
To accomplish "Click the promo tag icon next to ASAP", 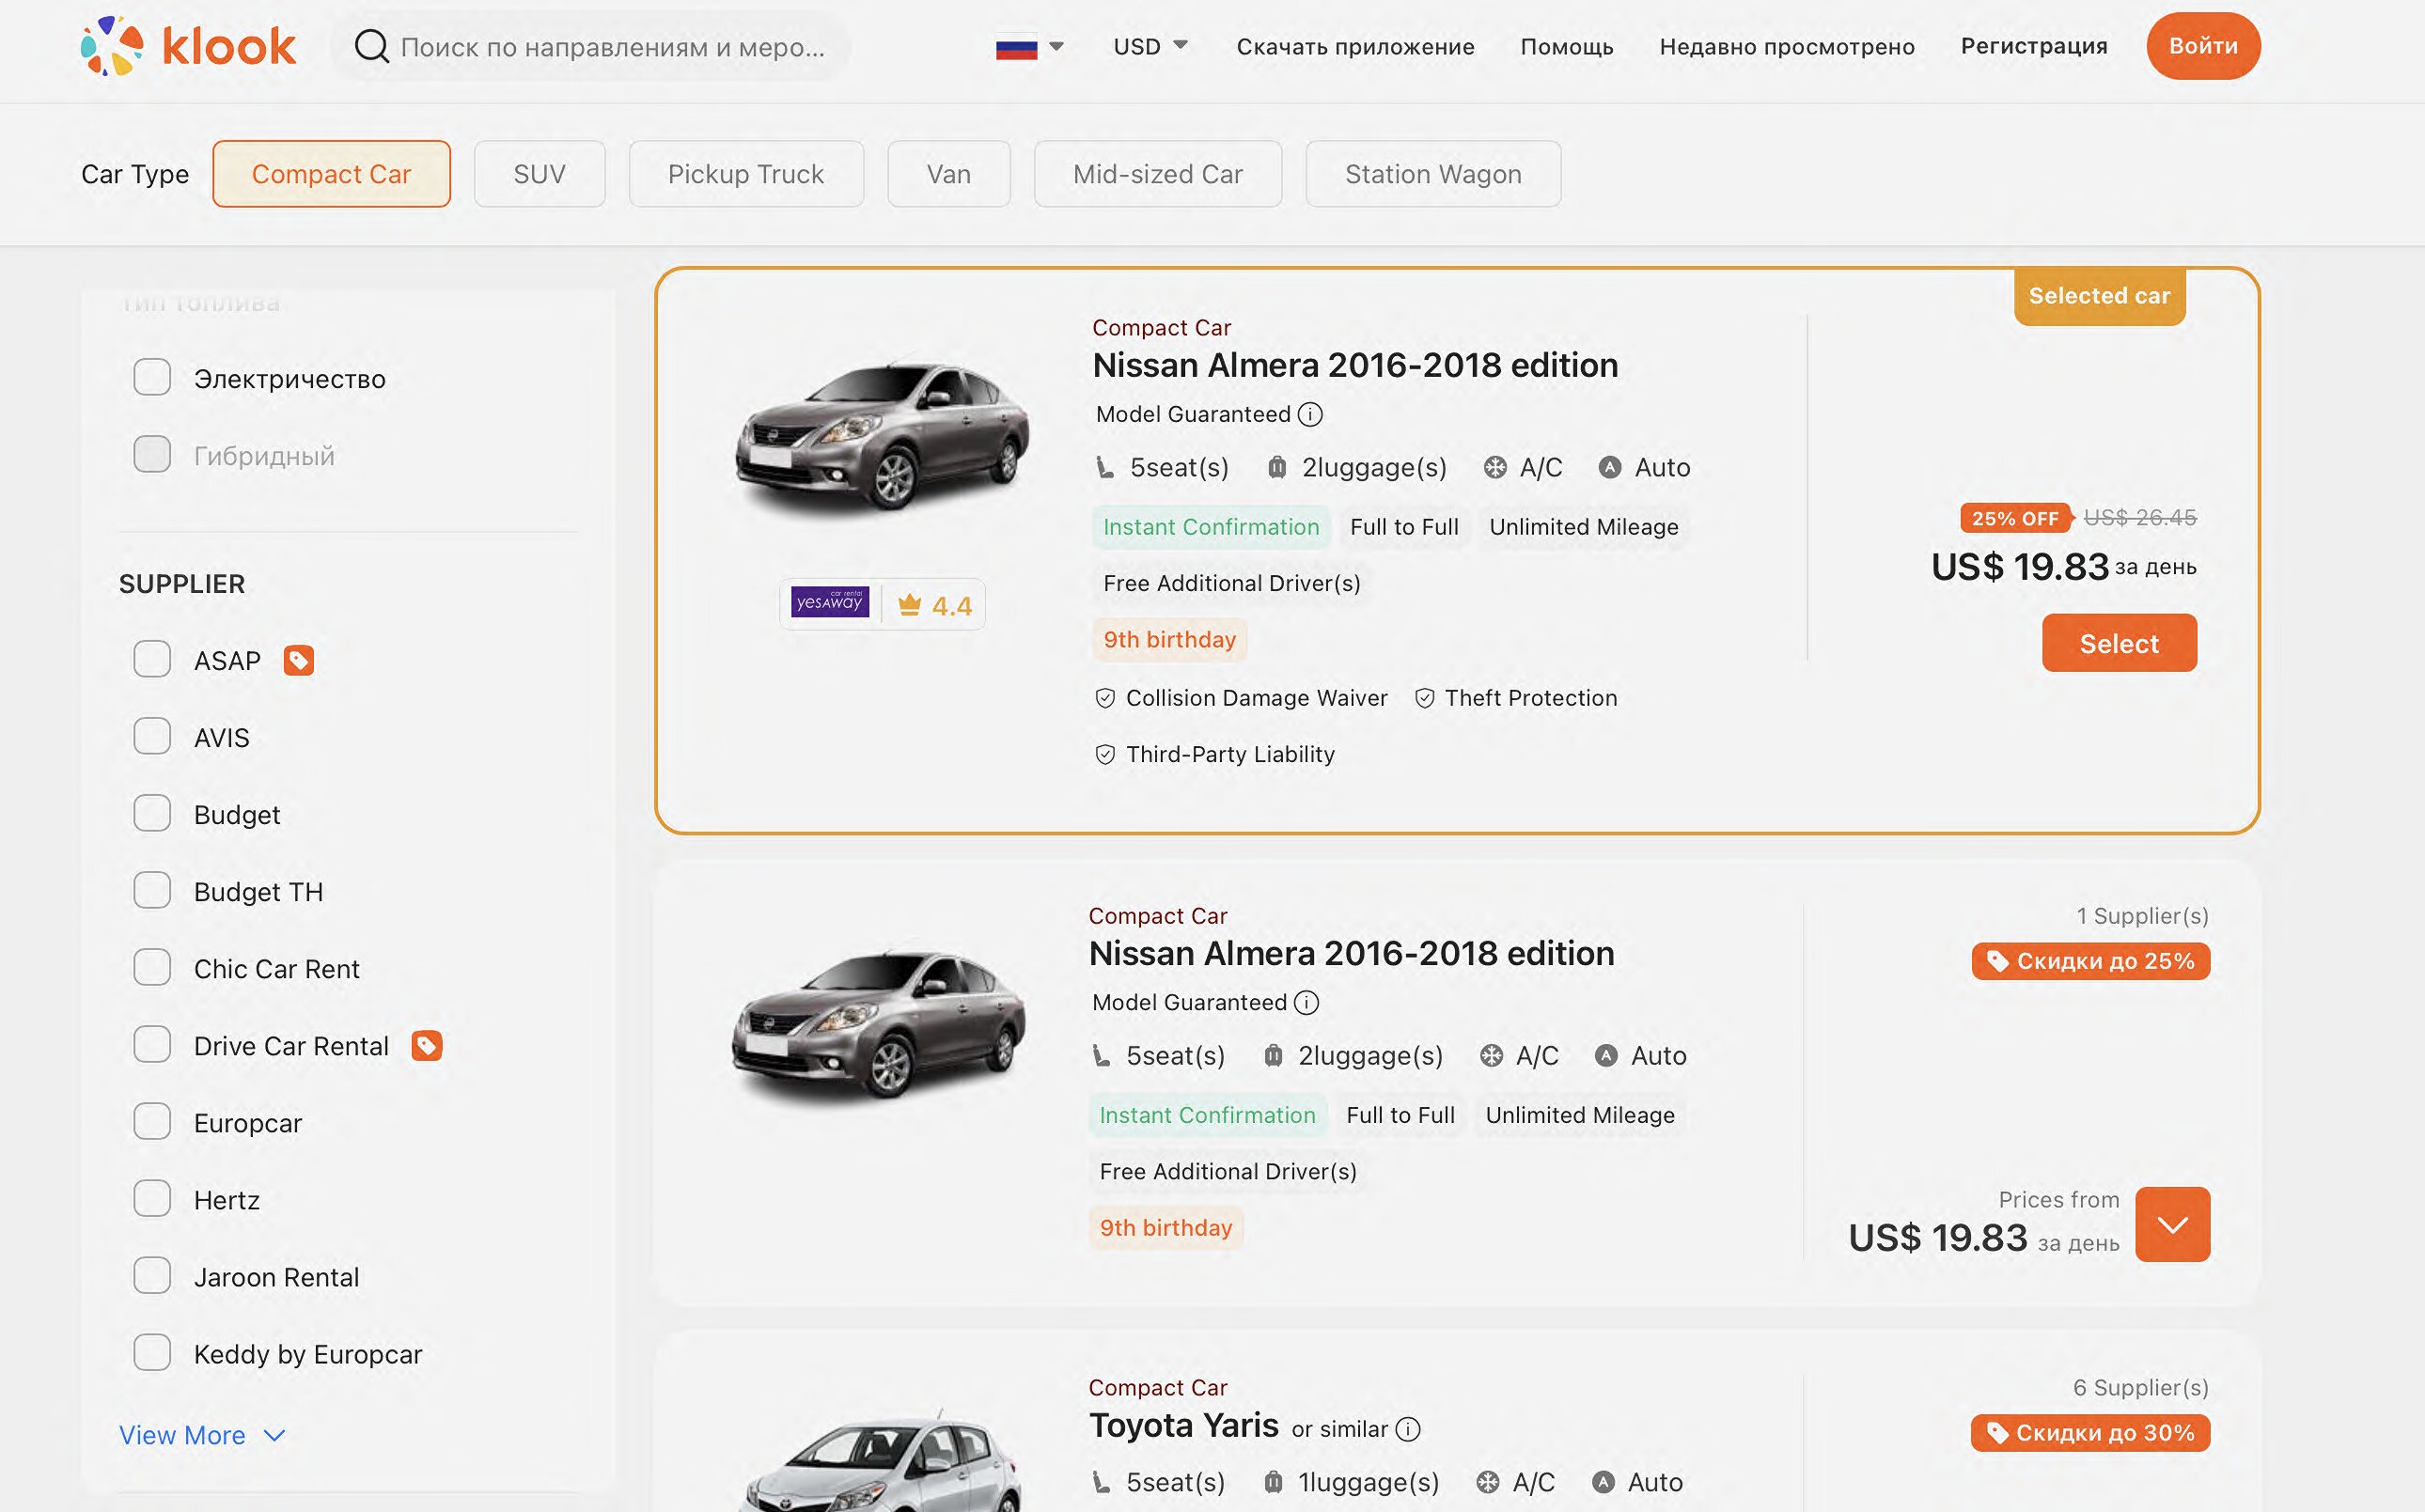I will click(x=298, y=660).
